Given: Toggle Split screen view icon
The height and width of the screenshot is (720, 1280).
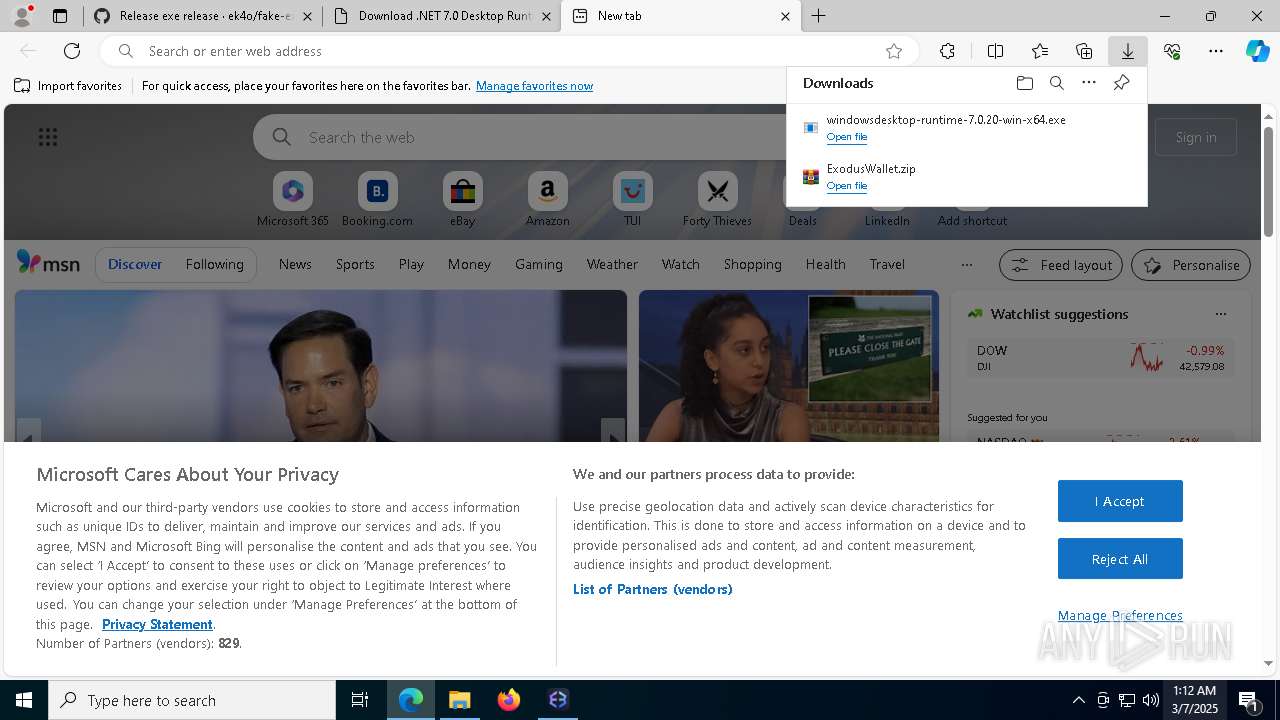Looking at the screenshot, I should [995, 51].
